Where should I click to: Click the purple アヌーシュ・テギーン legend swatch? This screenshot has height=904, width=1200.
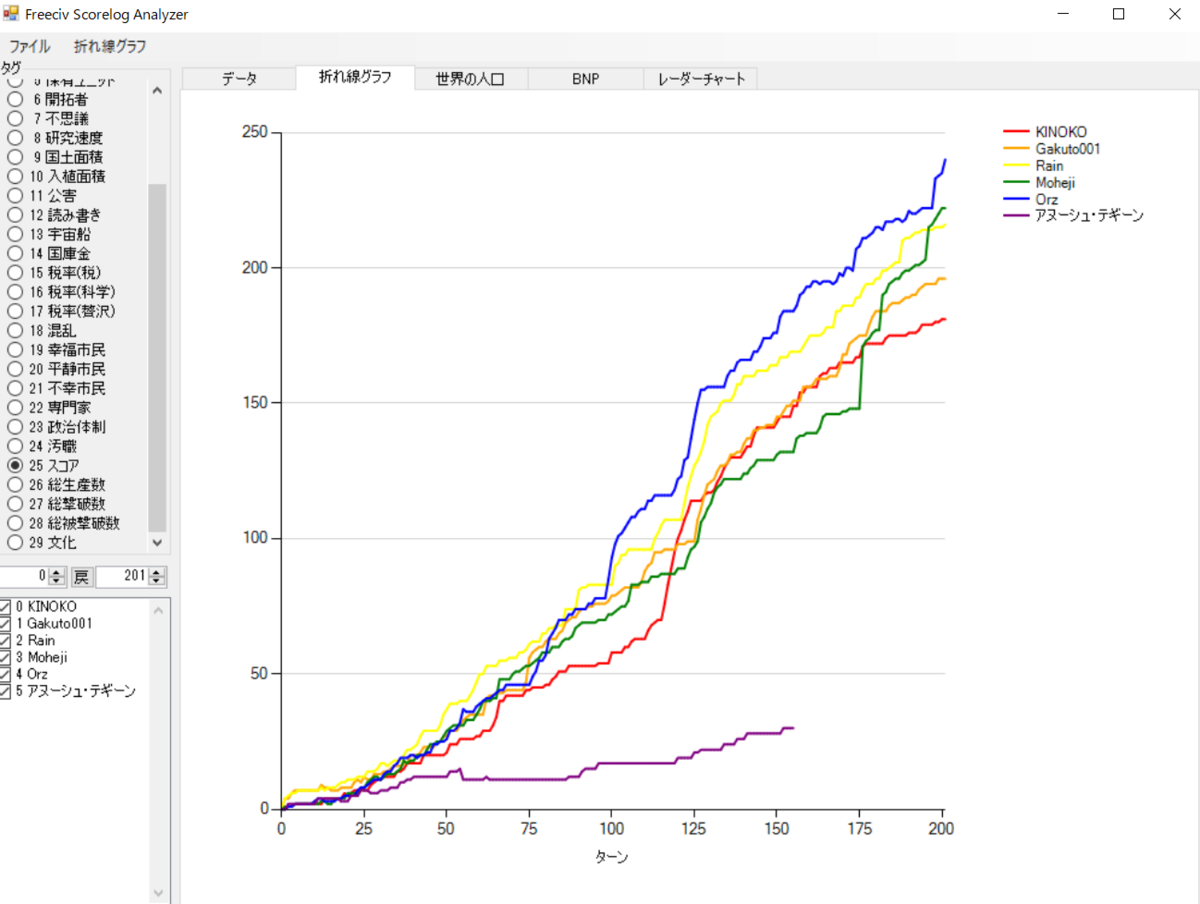tap(1016, 216)
